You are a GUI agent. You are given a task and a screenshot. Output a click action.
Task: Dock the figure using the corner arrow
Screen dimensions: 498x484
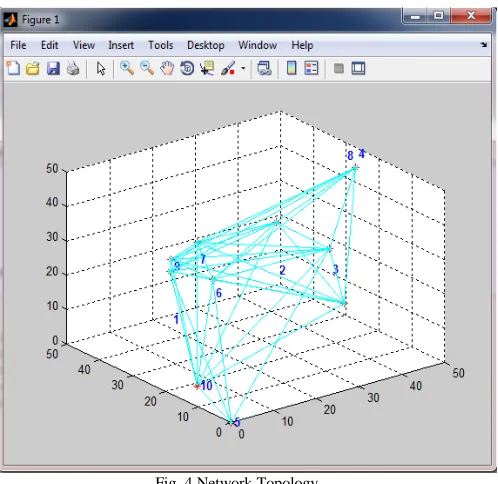484,45
